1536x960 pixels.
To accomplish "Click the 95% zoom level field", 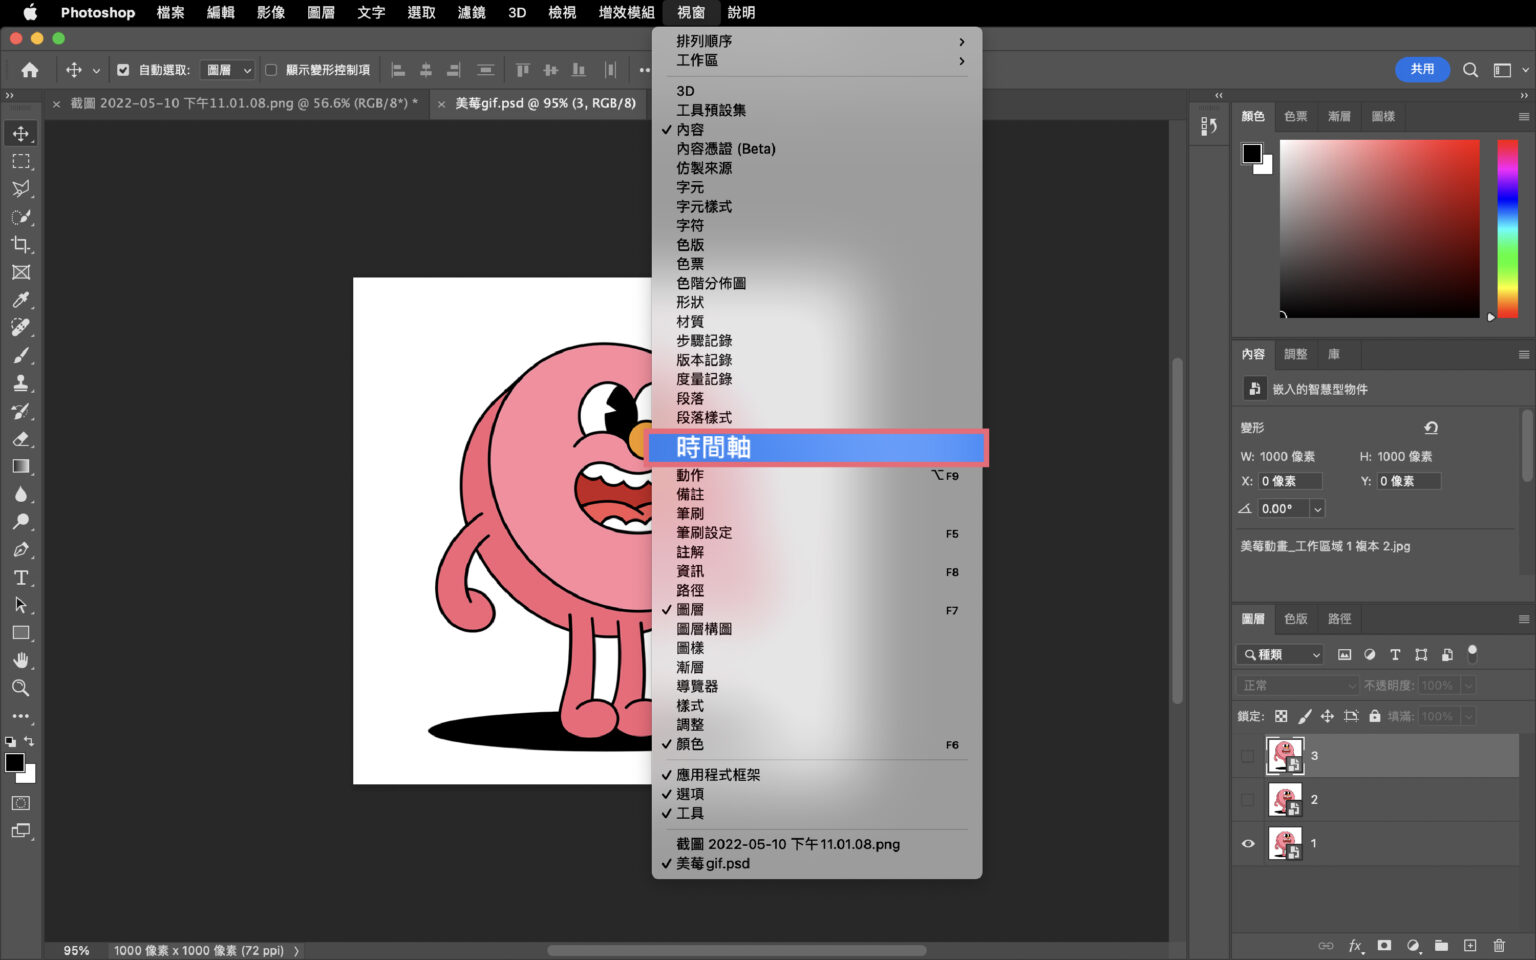I will [x=77, y=951].
